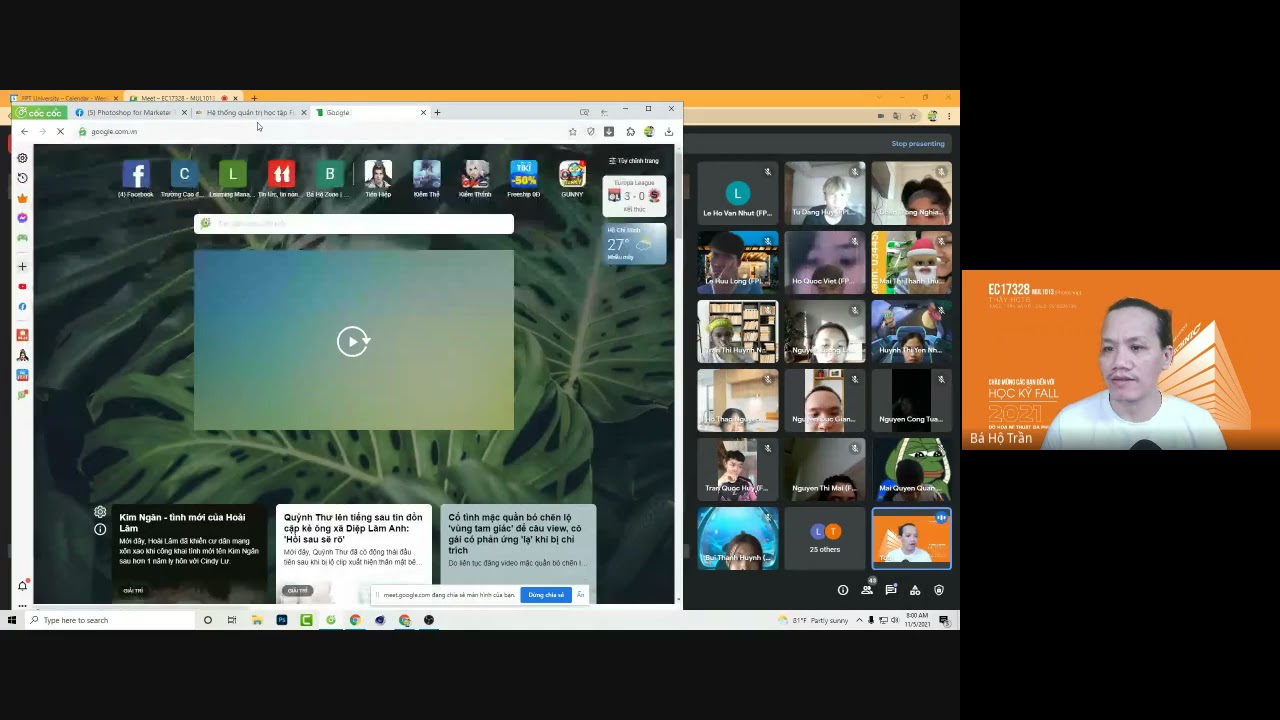
Task: Click the google.com.vn address bar
Action: point(320,132)
